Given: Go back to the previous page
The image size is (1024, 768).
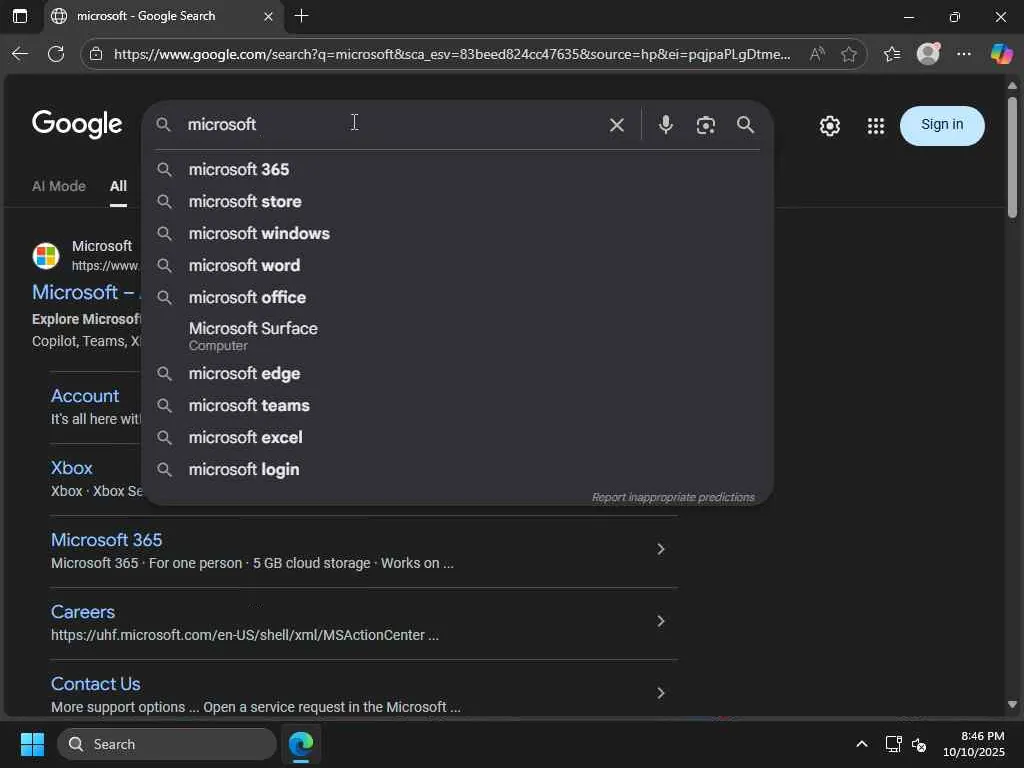Looking at the screenshot, I should coord(20,54).
